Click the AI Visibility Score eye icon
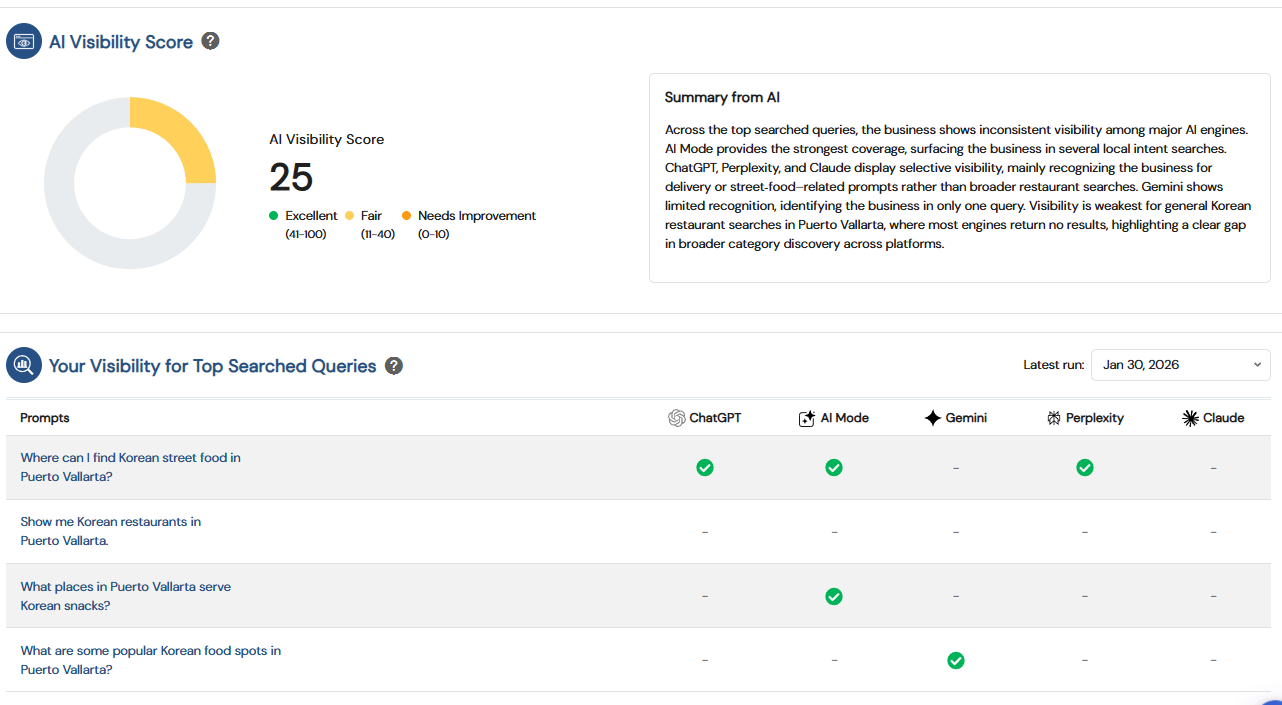This screenshot has height=705, width=1282. (x=24, y=42)
